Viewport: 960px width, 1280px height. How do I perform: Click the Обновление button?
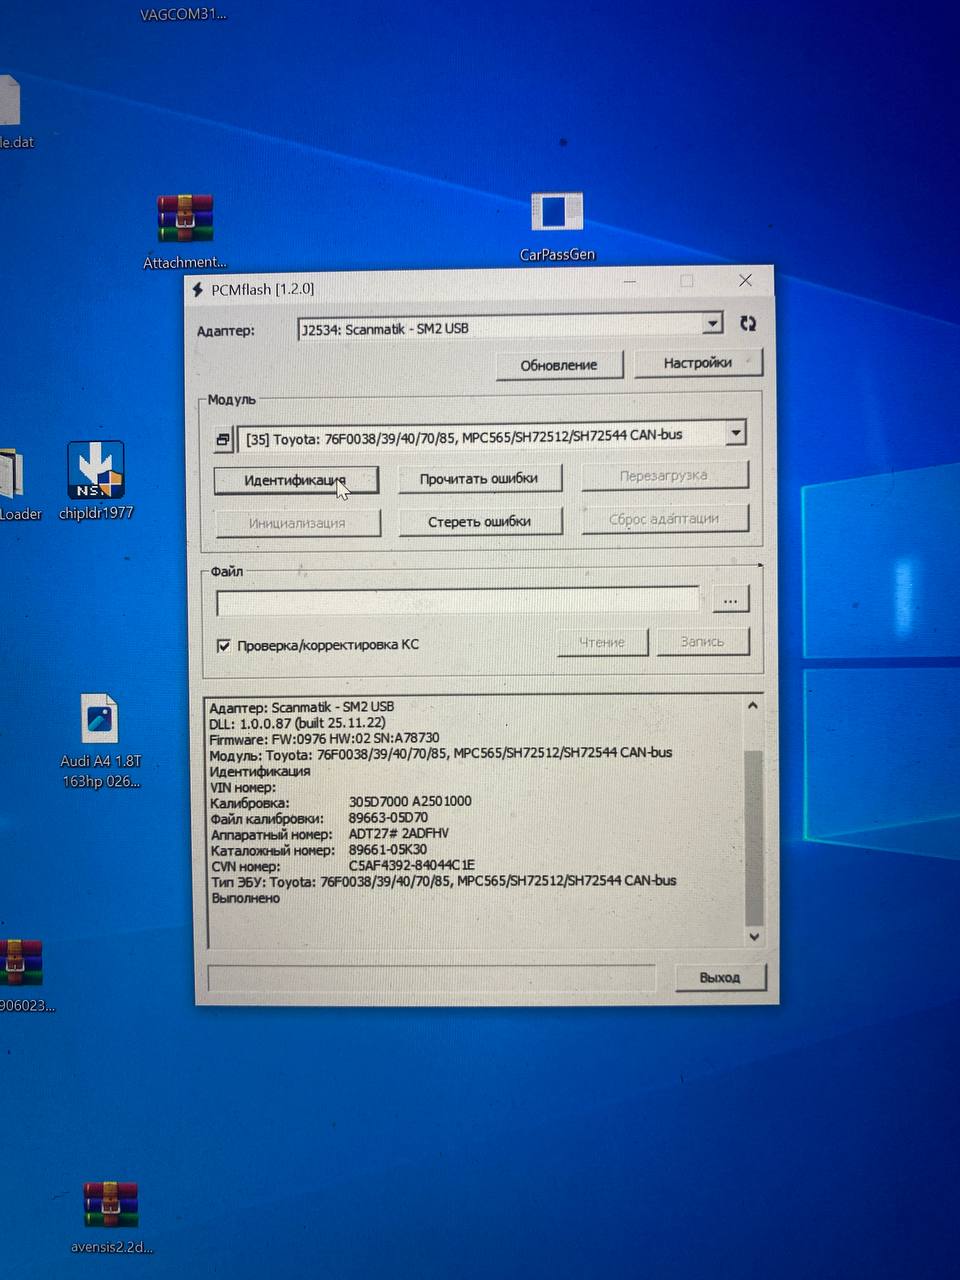[x=558, y=365]
